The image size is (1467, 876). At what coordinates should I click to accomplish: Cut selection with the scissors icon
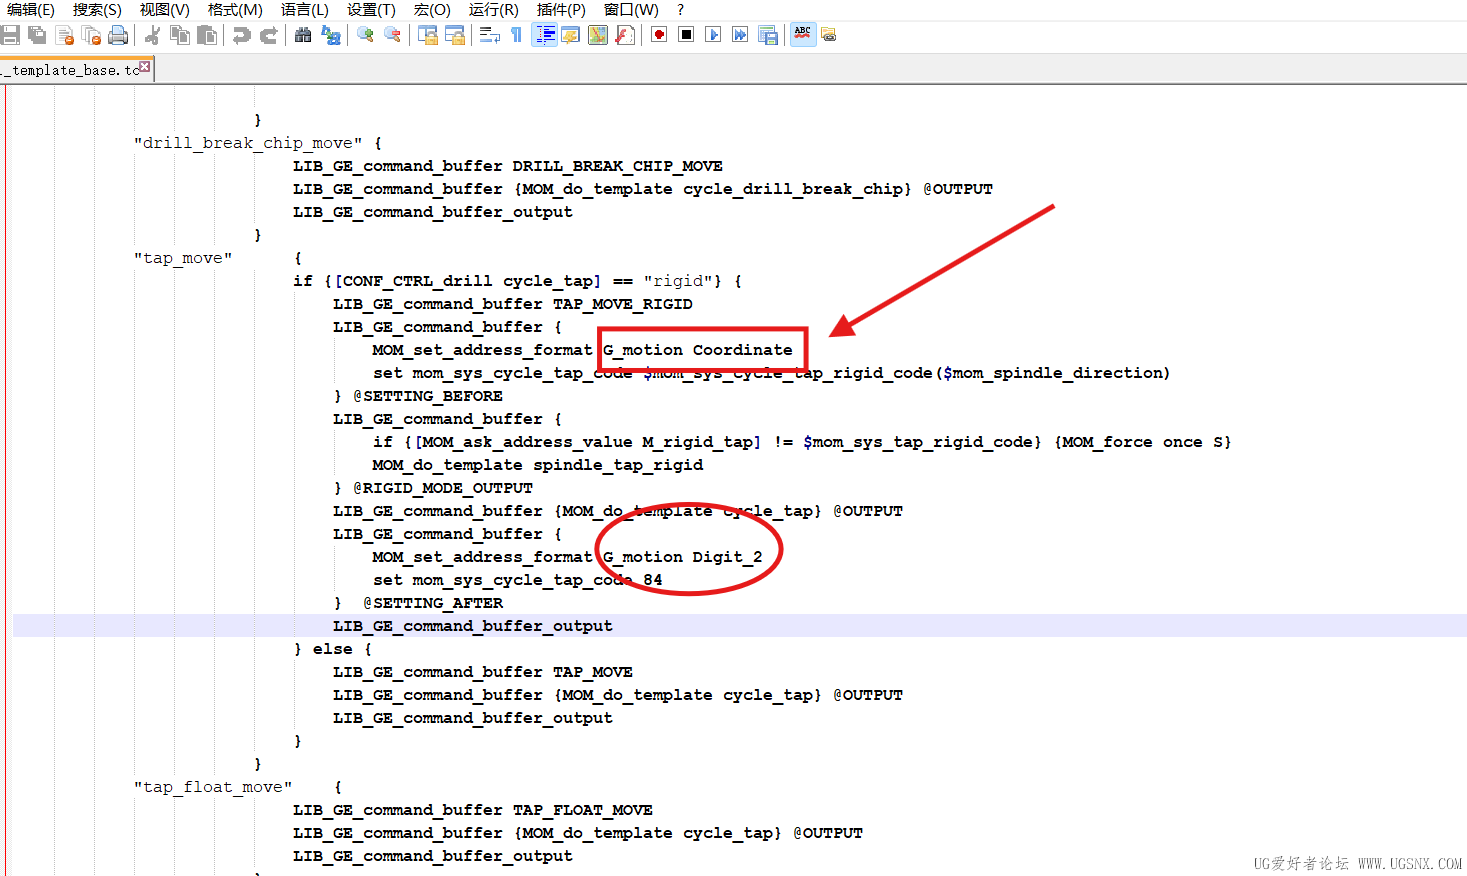click(153, 36)
